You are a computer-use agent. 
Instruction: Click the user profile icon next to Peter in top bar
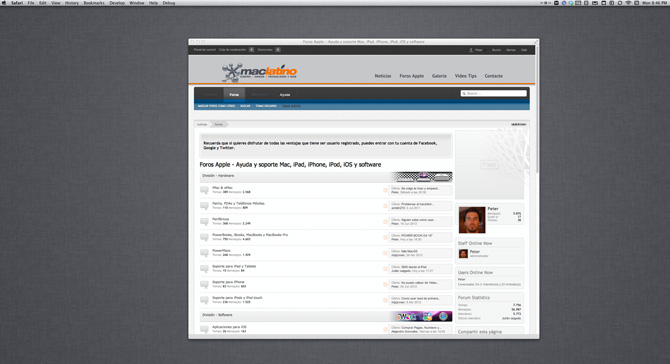[471, 50]
